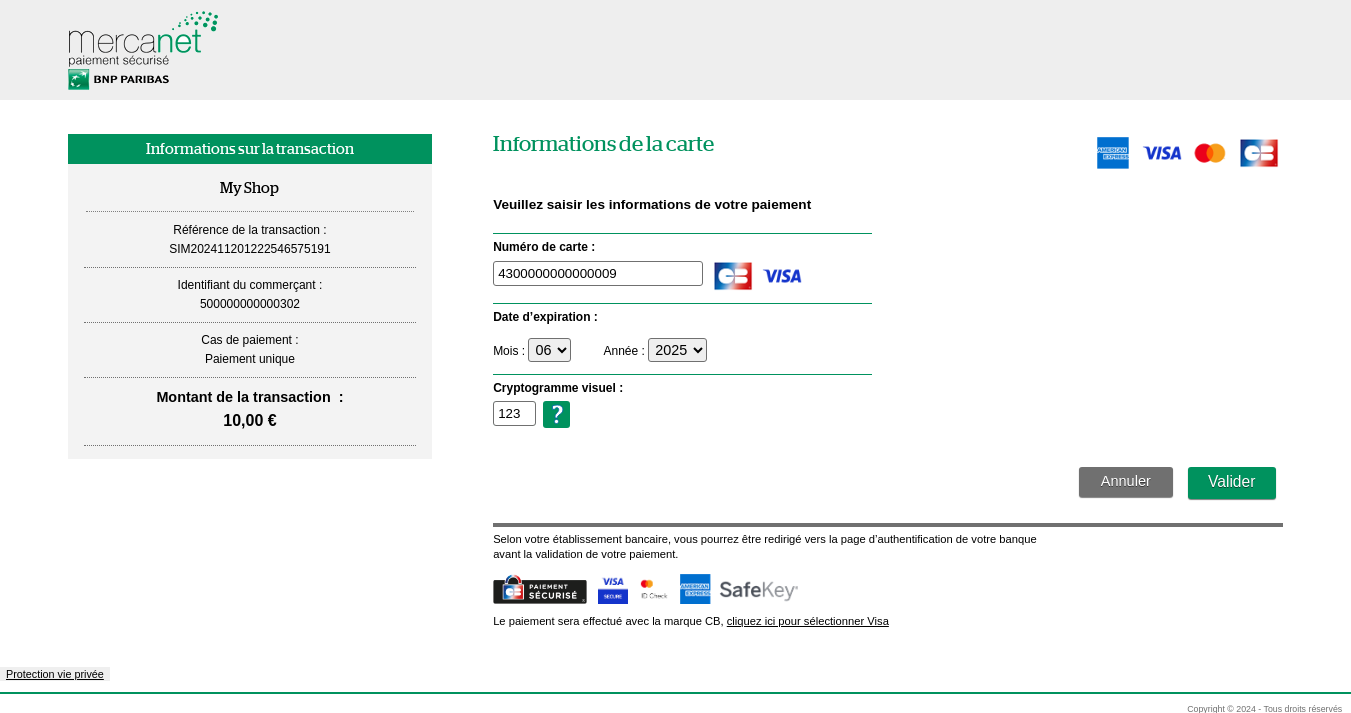This screenshot has height=713, width=1351.
Task: Click the American Express SafeKey badge
Action: pos(739,590)
